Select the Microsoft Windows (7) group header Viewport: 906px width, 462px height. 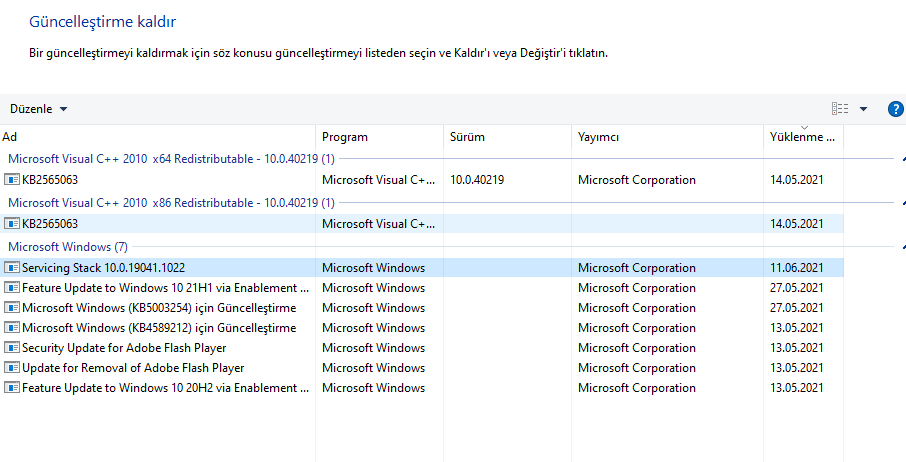(x=68, y=247)
